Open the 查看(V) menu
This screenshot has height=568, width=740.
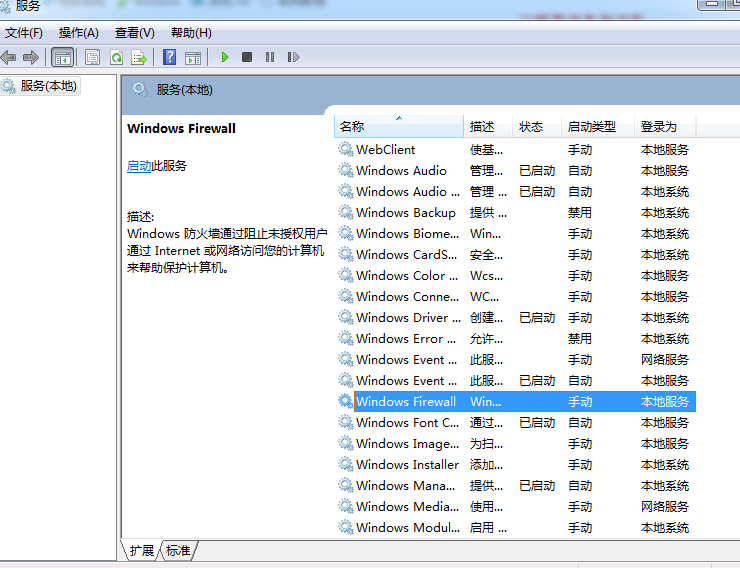135,33
